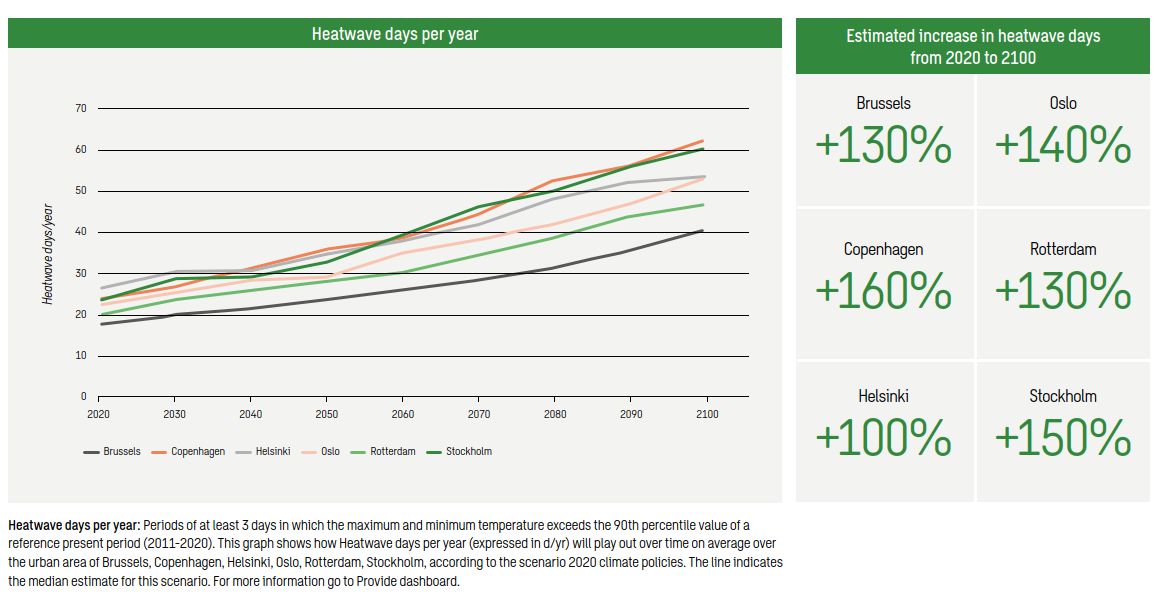Click the Stockholm dark green legend swatch
The image size is (1168, 606).
pyautogui.click(x=432, y=452)
